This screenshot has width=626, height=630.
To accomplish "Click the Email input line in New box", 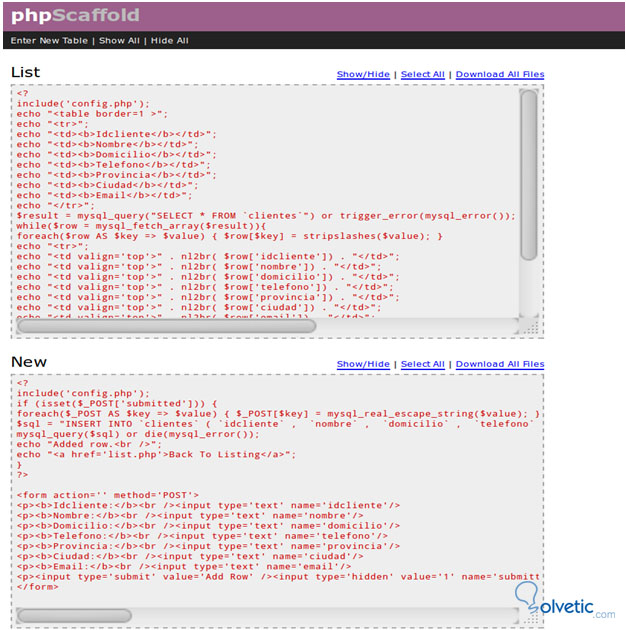I will pos(184,567).
